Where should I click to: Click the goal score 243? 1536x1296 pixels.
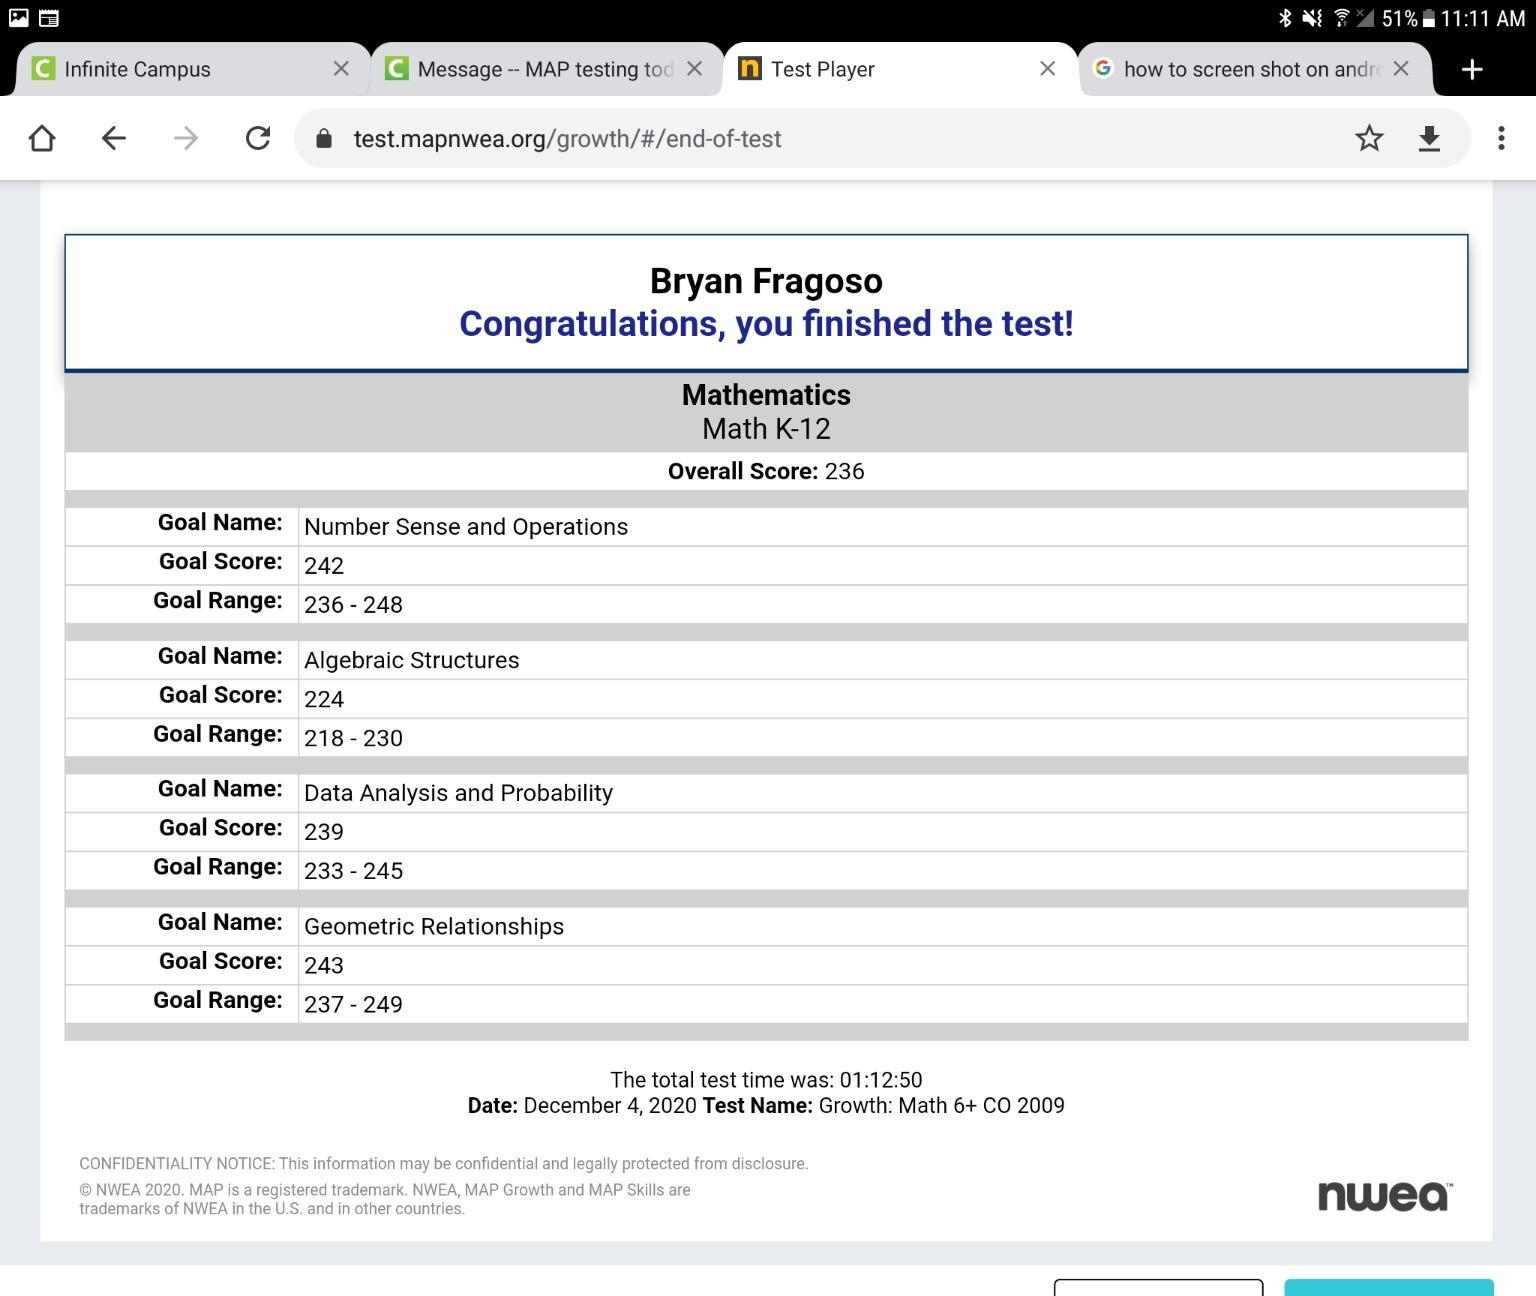coord(324,965)
